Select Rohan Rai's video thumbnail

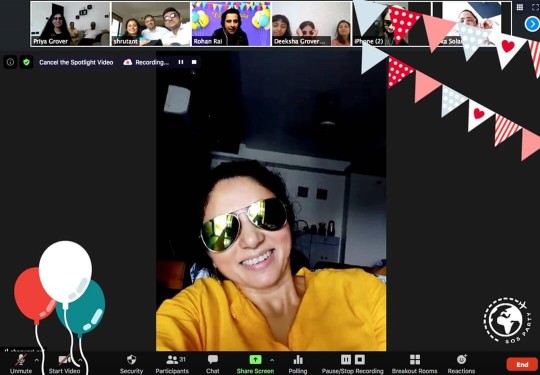(x=231, y=24)
